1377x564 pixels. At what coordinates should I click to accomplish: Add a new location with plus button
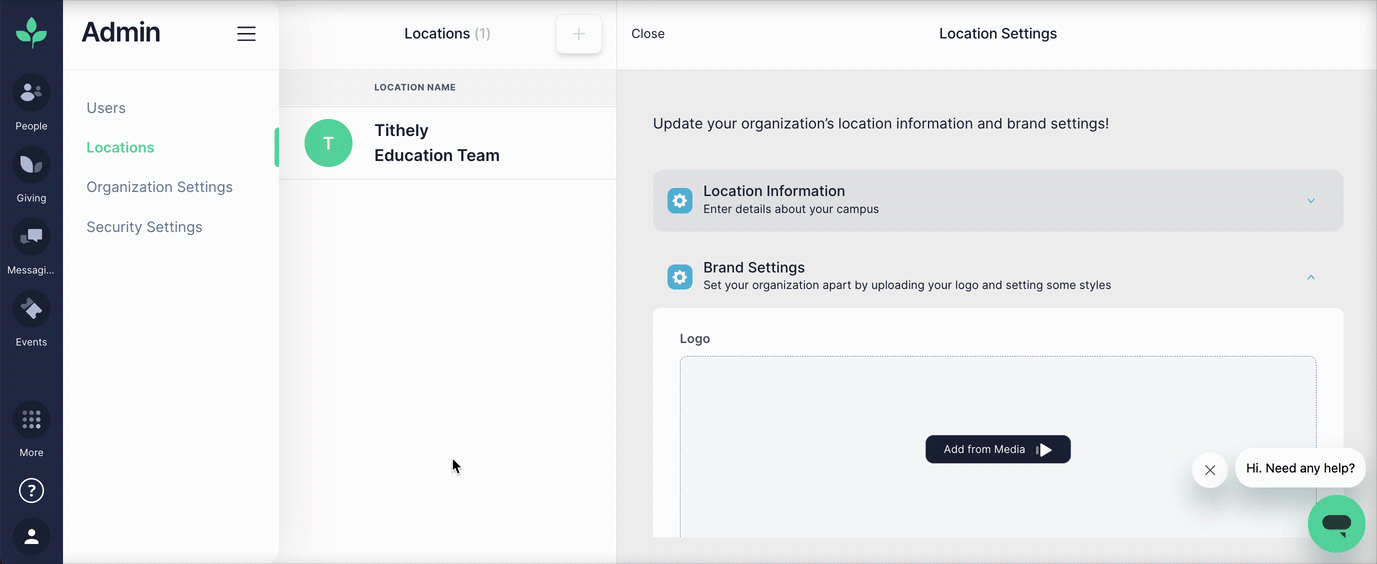(579, 34)
